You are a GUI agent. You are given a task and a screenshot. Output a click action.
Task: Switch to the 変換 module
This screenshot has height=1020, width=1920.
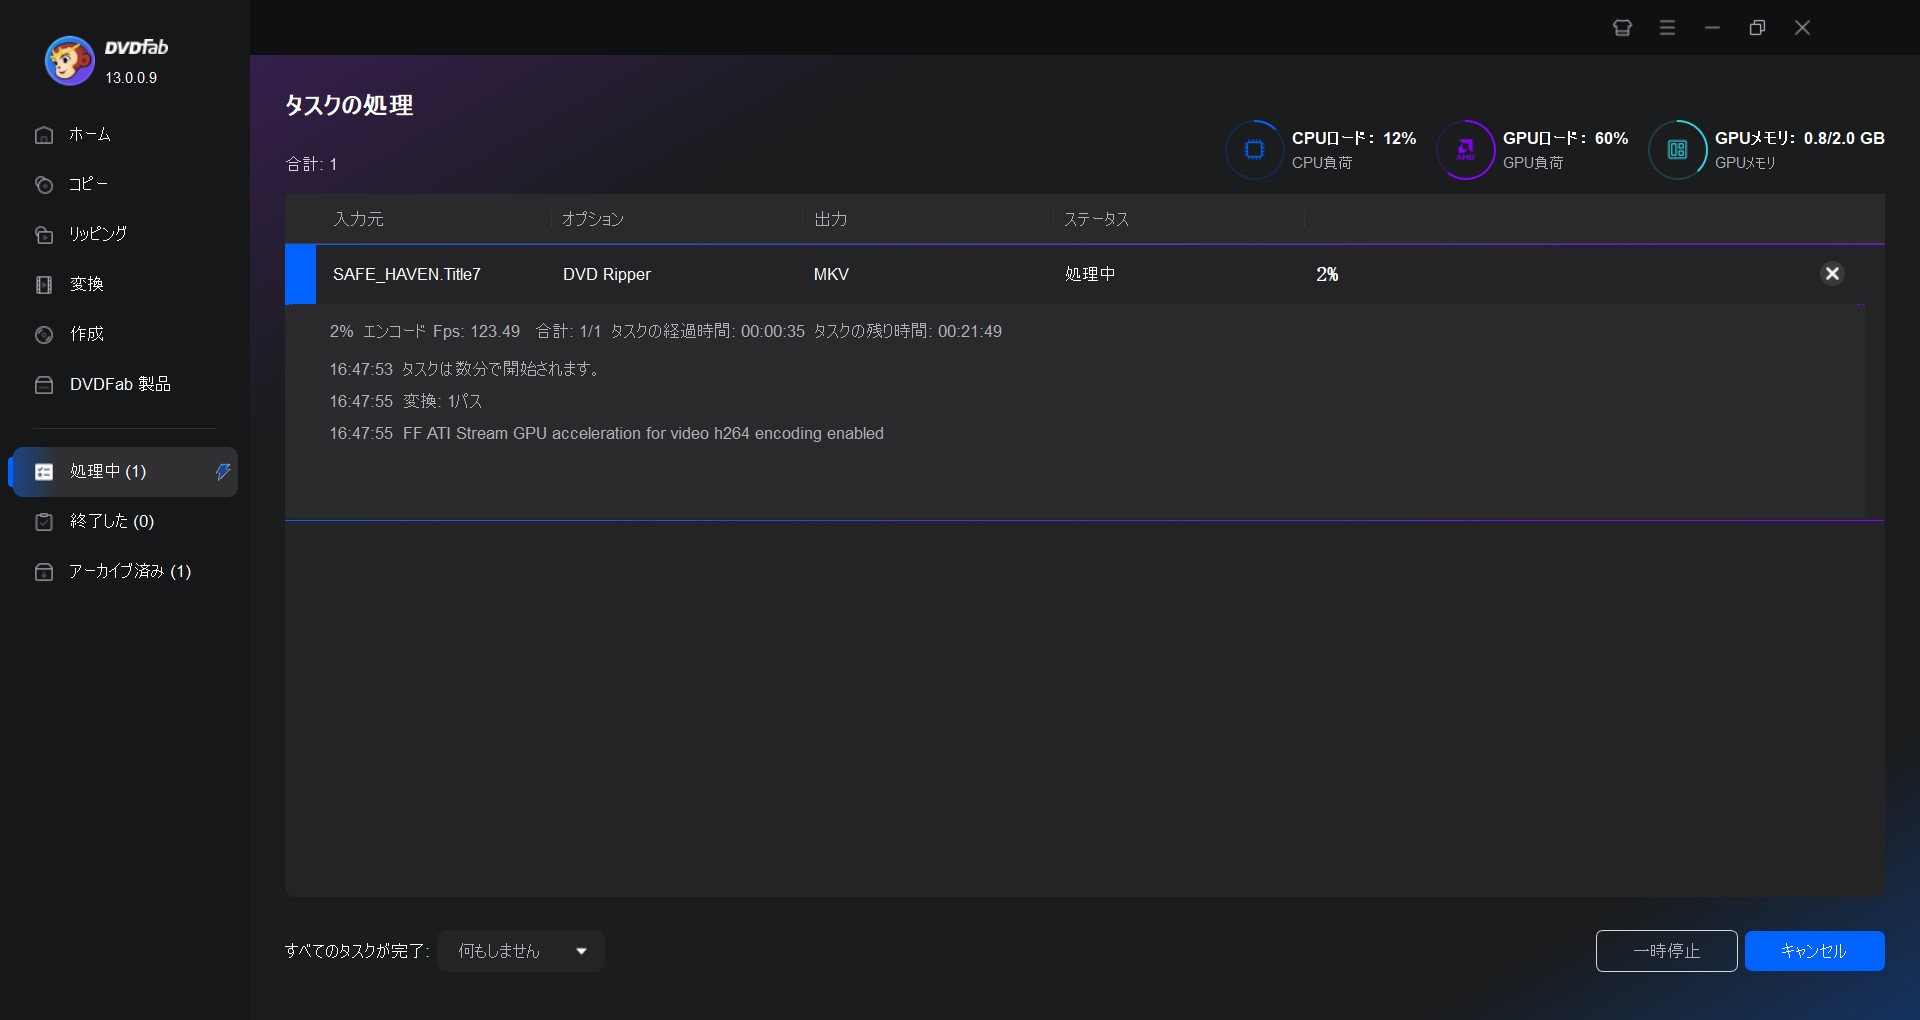click(x=86, y=284)
